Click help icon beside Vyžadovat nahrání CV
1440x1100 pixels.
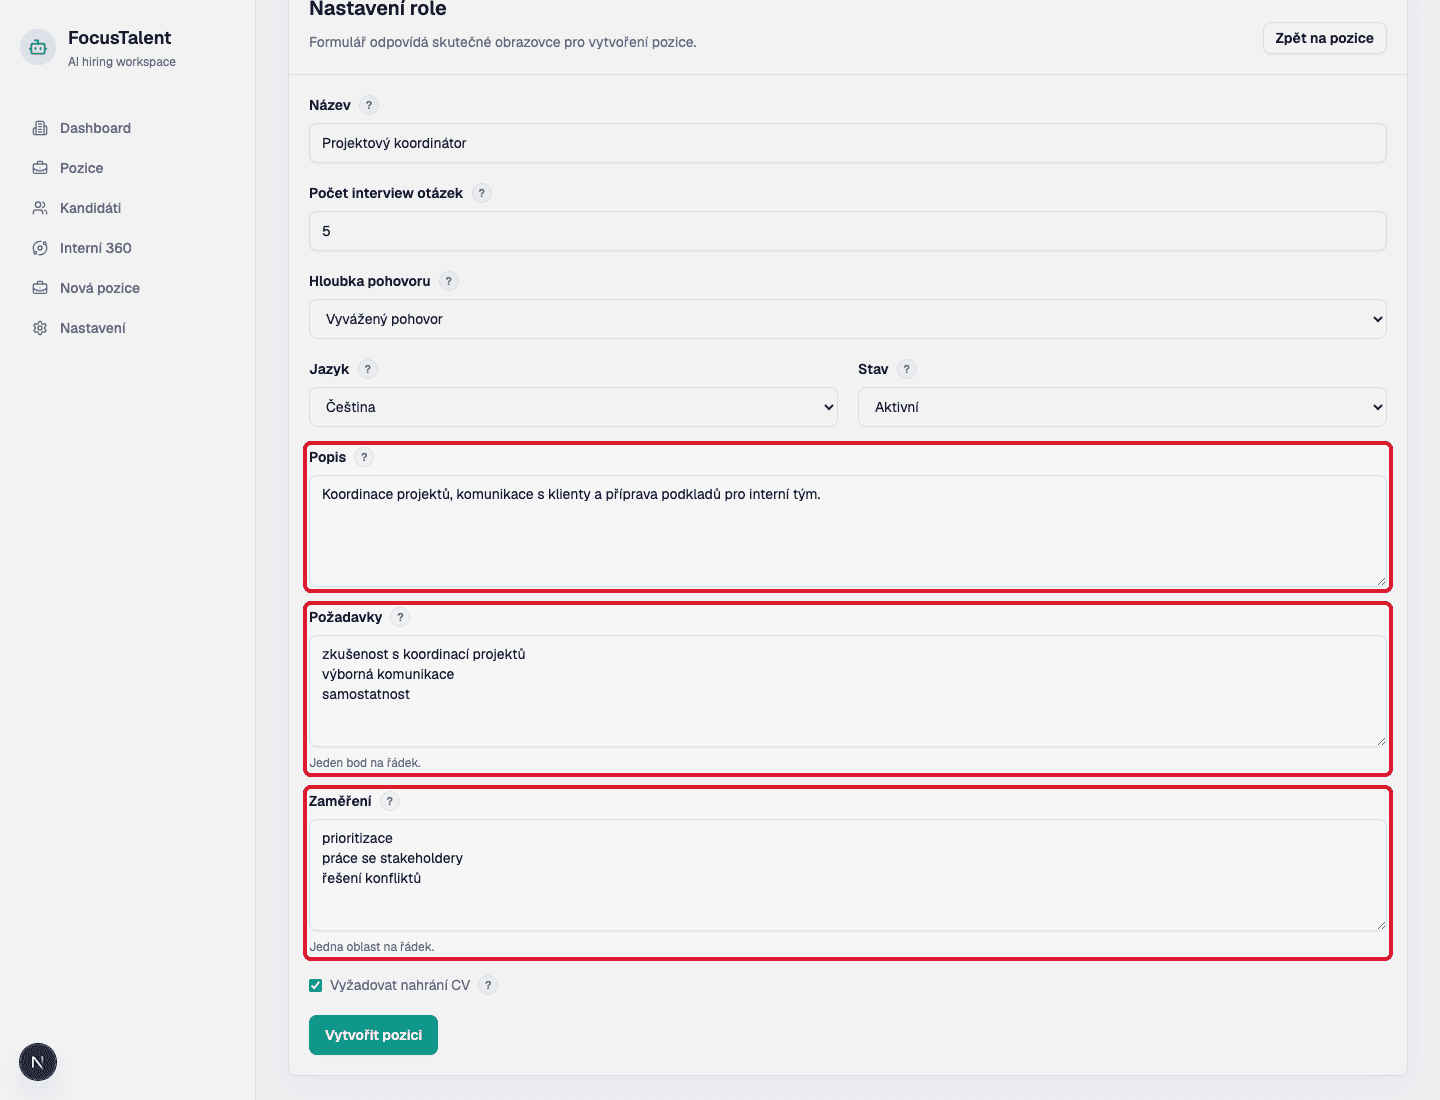pos(488,985)
